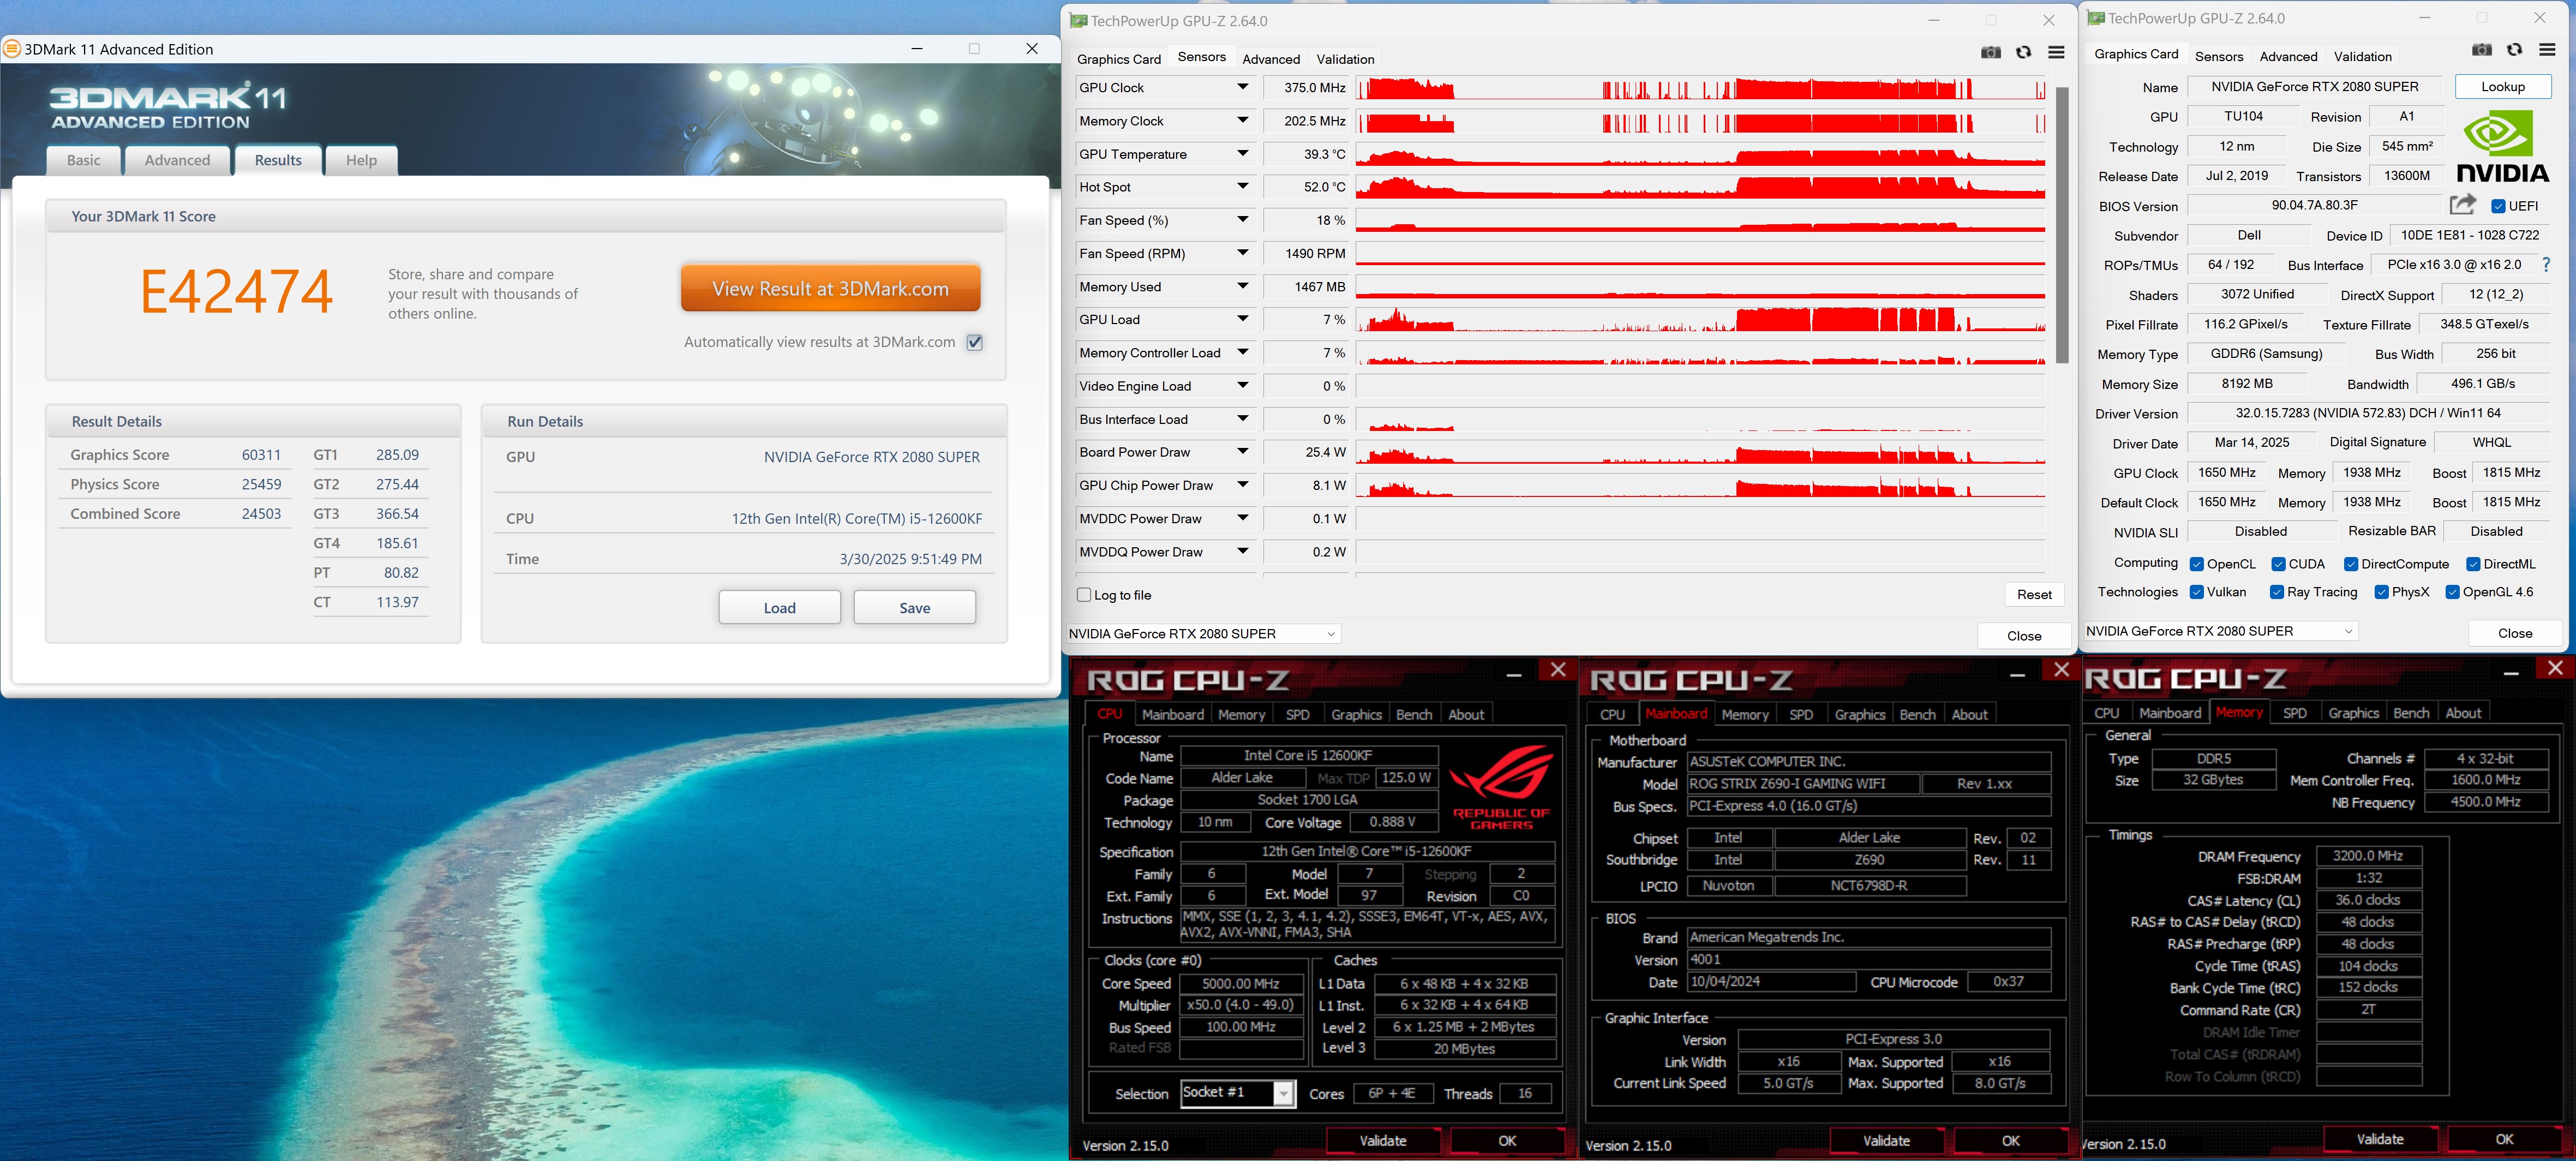This screenshot has height=1161, width=2576.
Task: Switch to Validation tab in GPU-Z Sensors window
Action: coord(1345,59)
